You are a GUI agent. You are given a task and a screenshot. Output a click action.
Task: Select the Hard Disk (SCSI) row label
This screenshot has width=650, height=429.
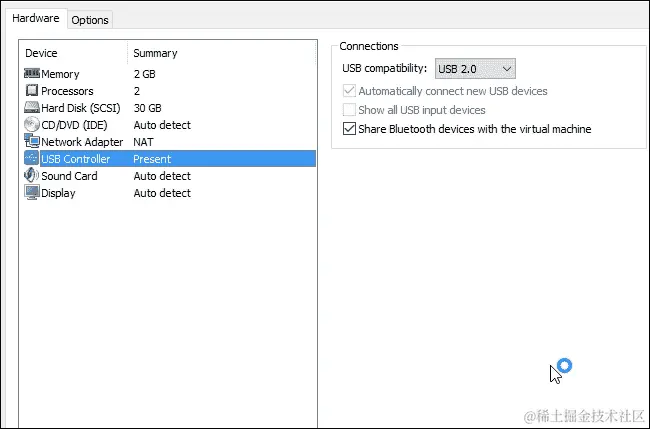pos(81,108)
